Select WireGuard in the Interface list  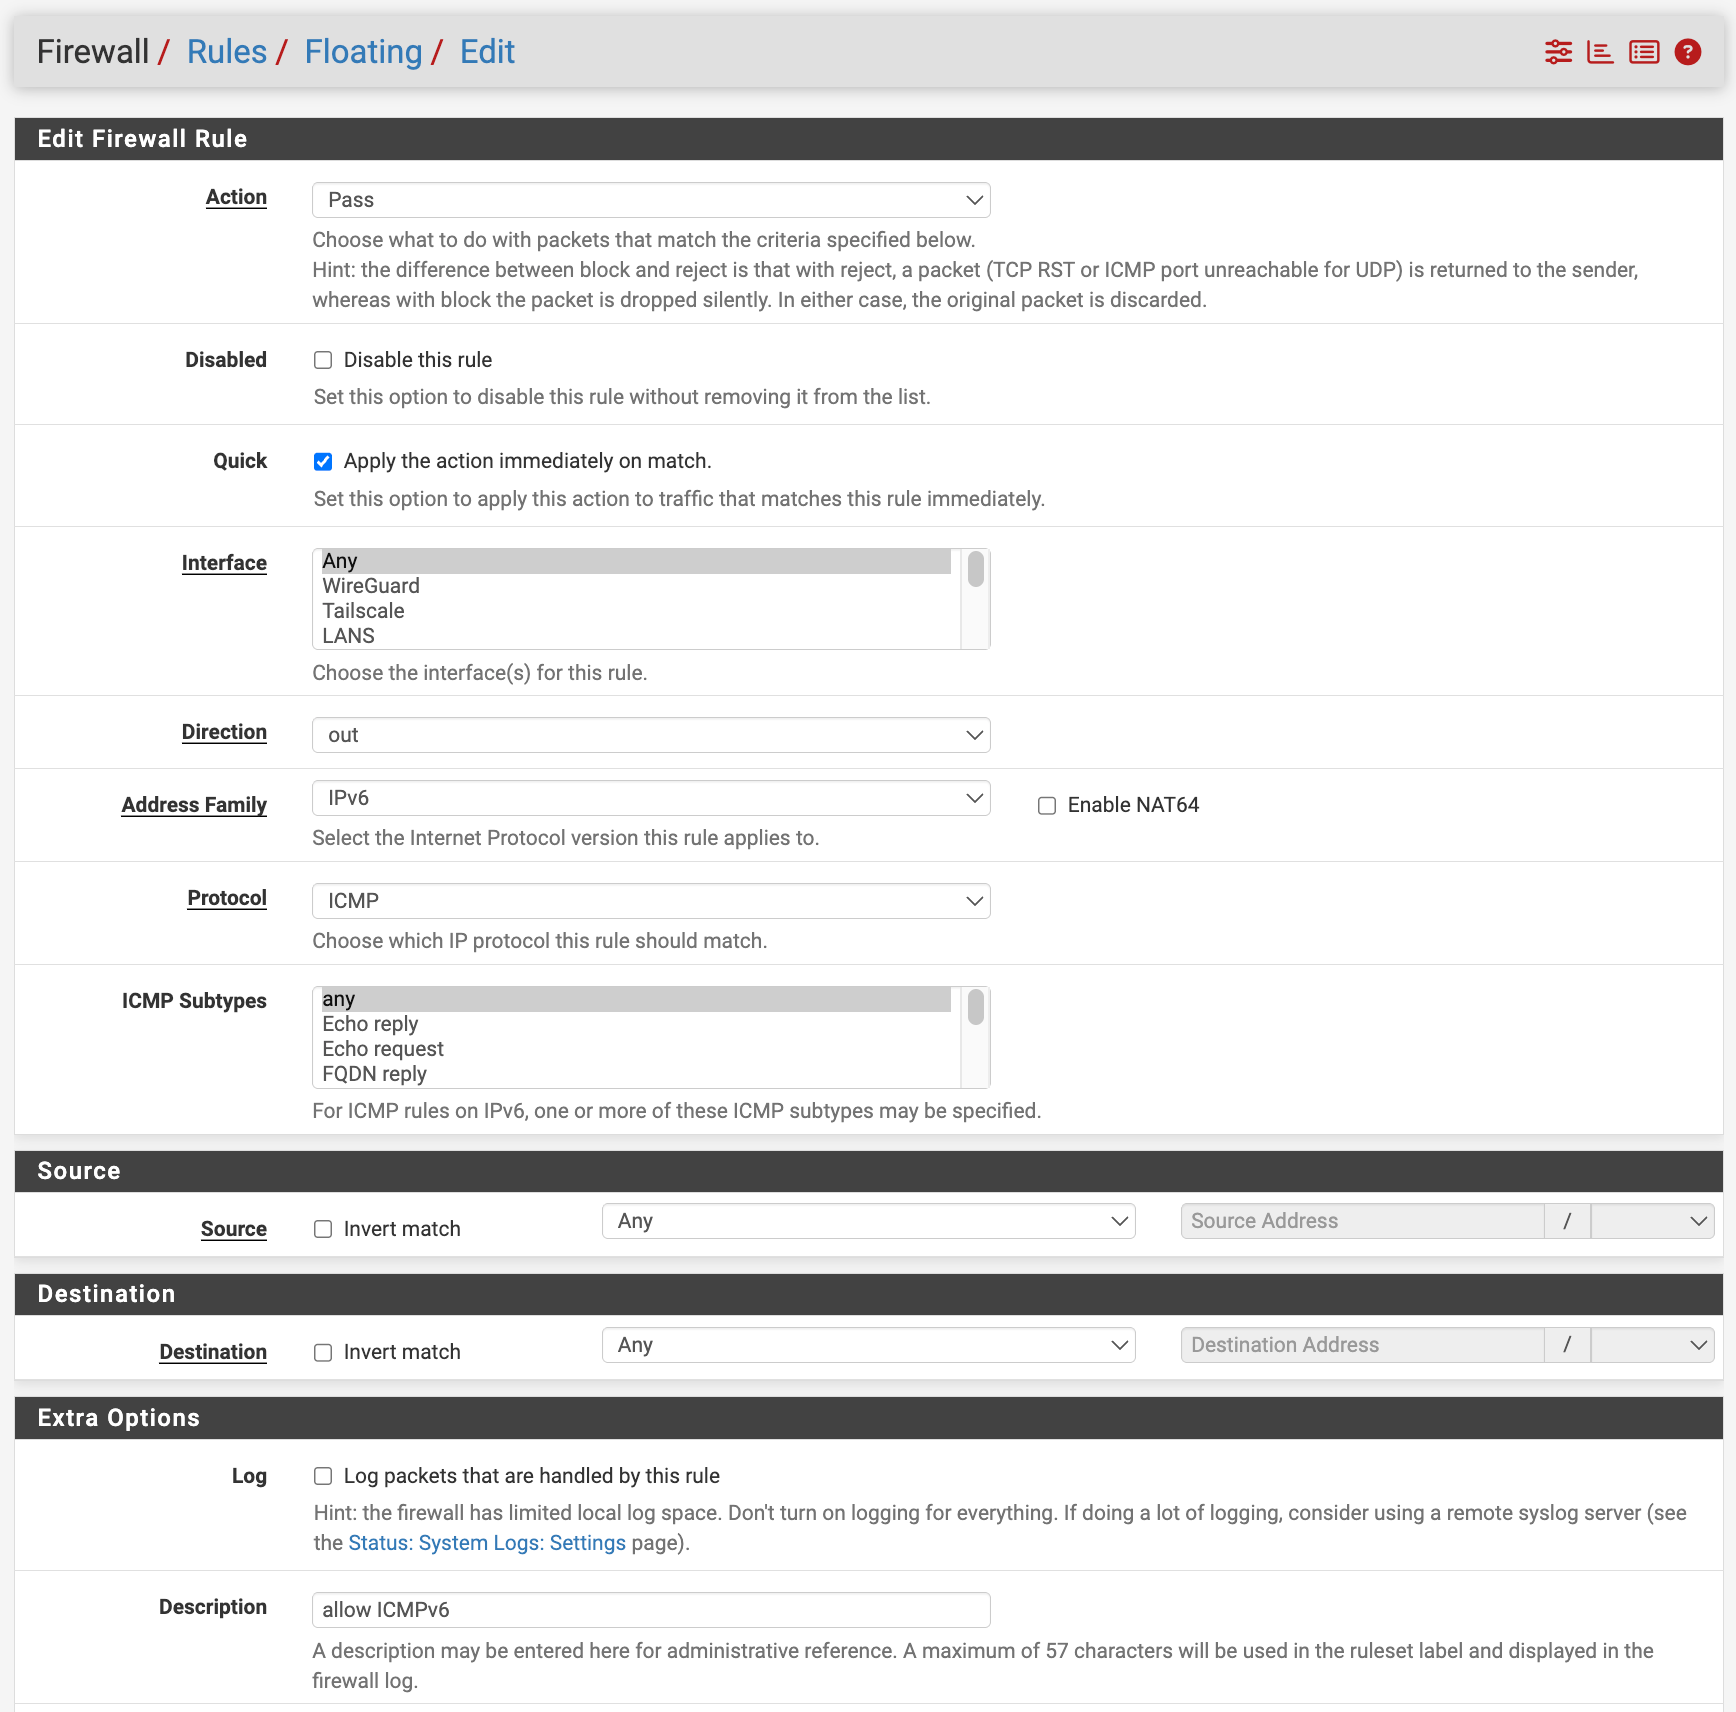click(371, 586)
